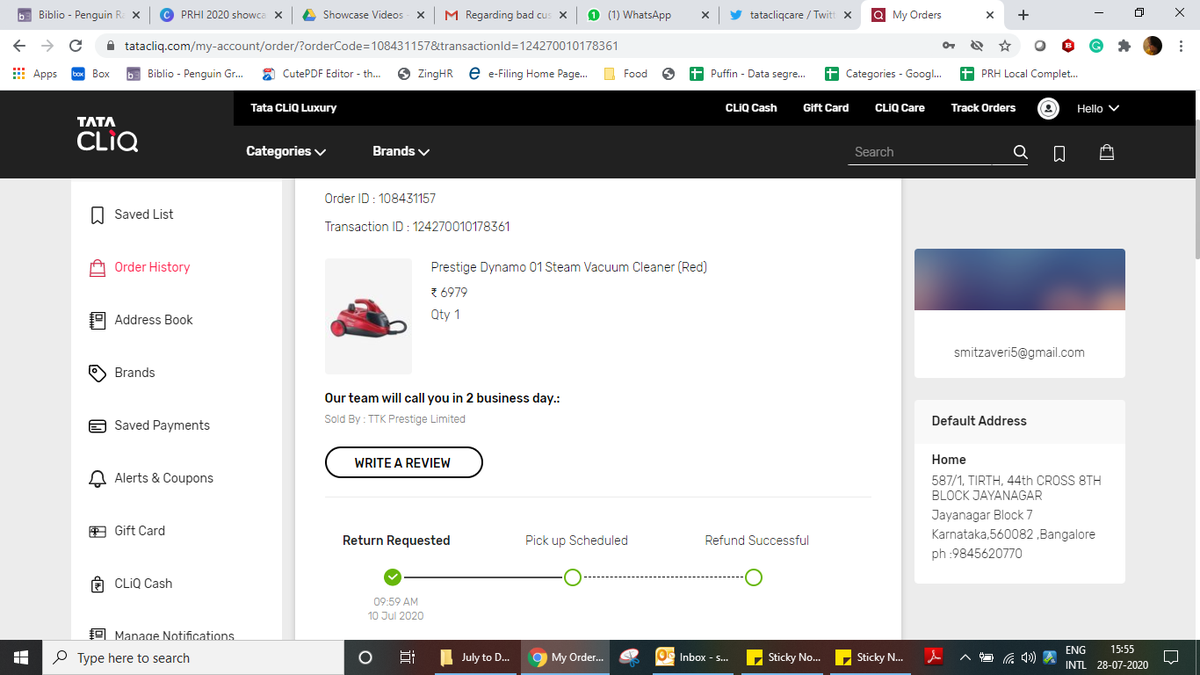Expand the Brands dropdown in header
Image resolution: width=1200 pixels, height=675 pixels.
[401, 151]
